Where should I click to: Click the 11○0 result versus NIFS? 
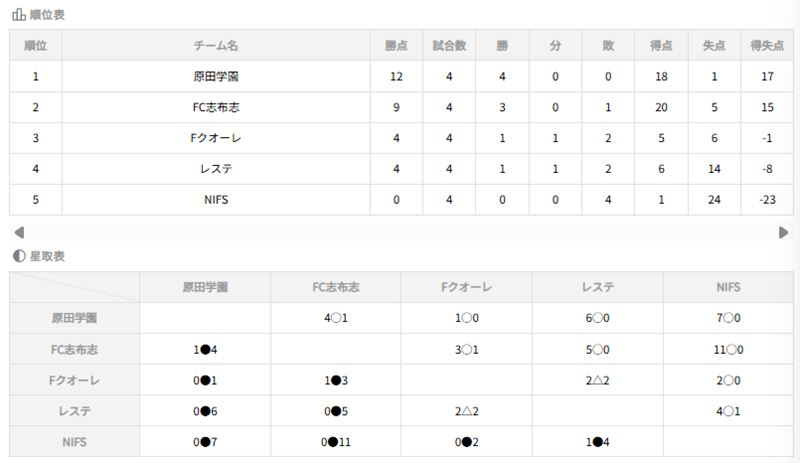click(x=727, y=349)
